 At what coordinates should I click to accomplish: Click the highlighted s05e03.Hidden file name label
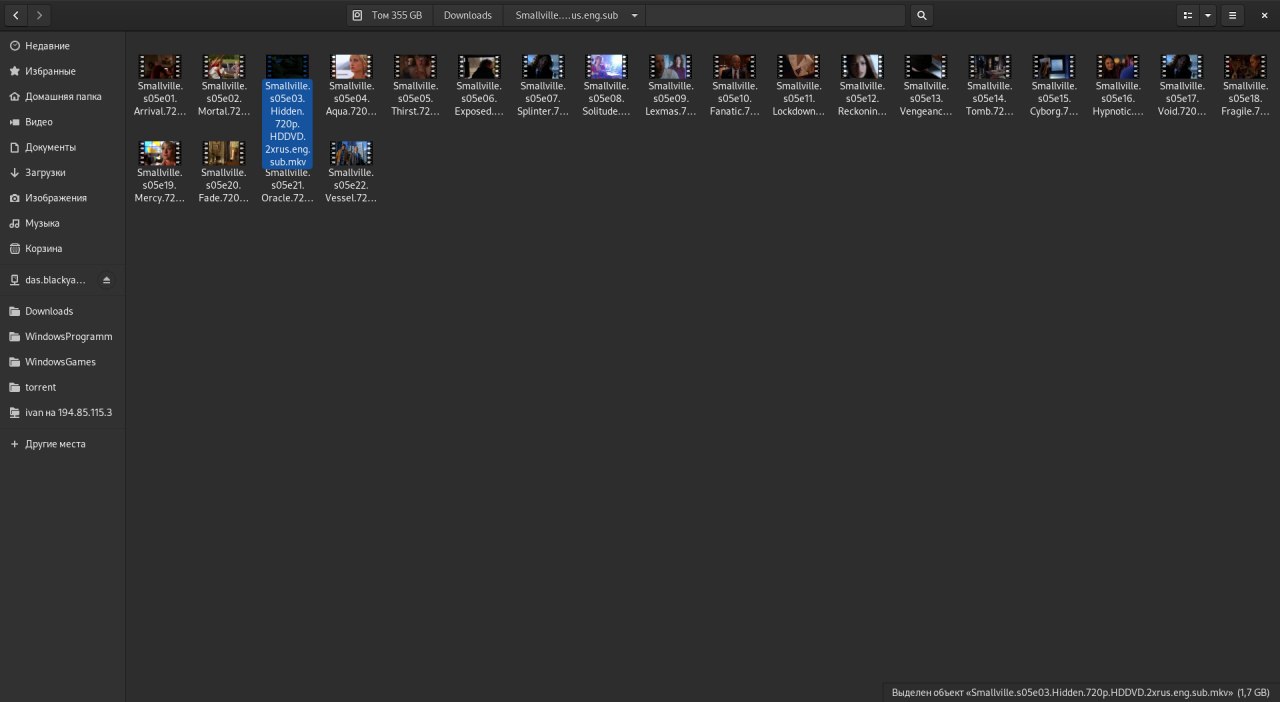(x=288, y=124)
